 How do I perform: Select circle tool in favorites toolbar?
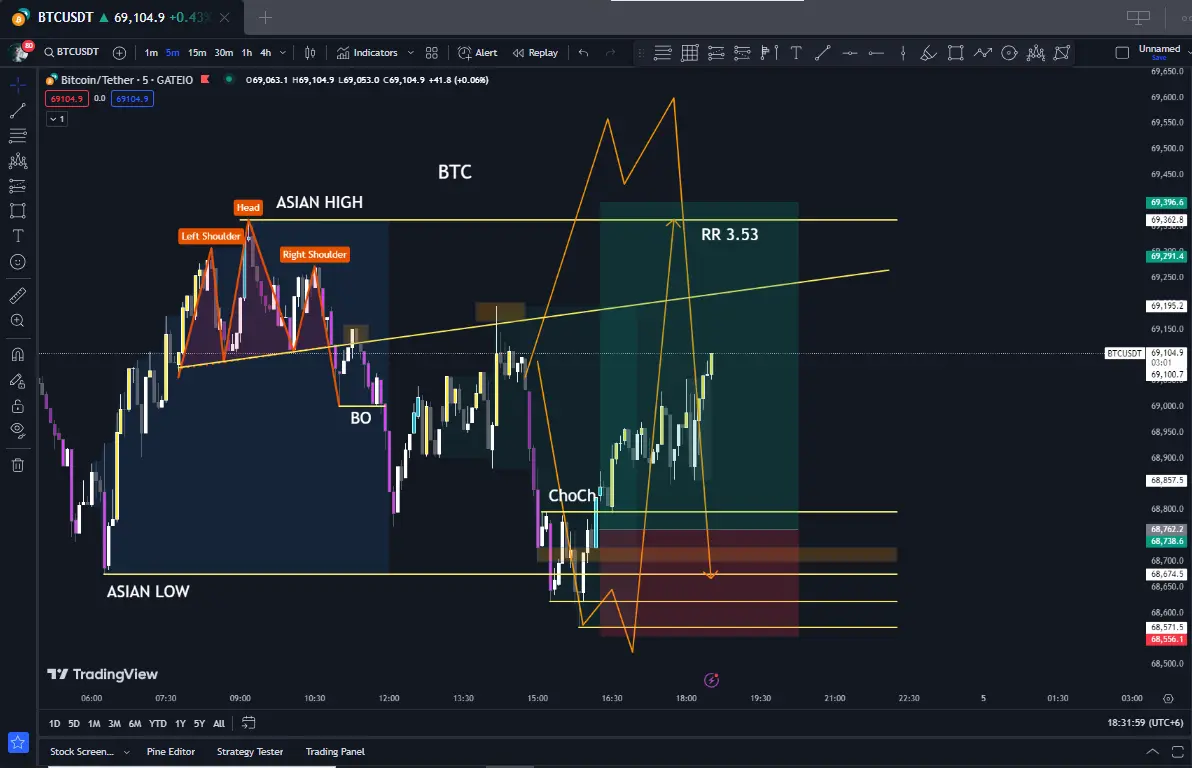[1009, 52]
